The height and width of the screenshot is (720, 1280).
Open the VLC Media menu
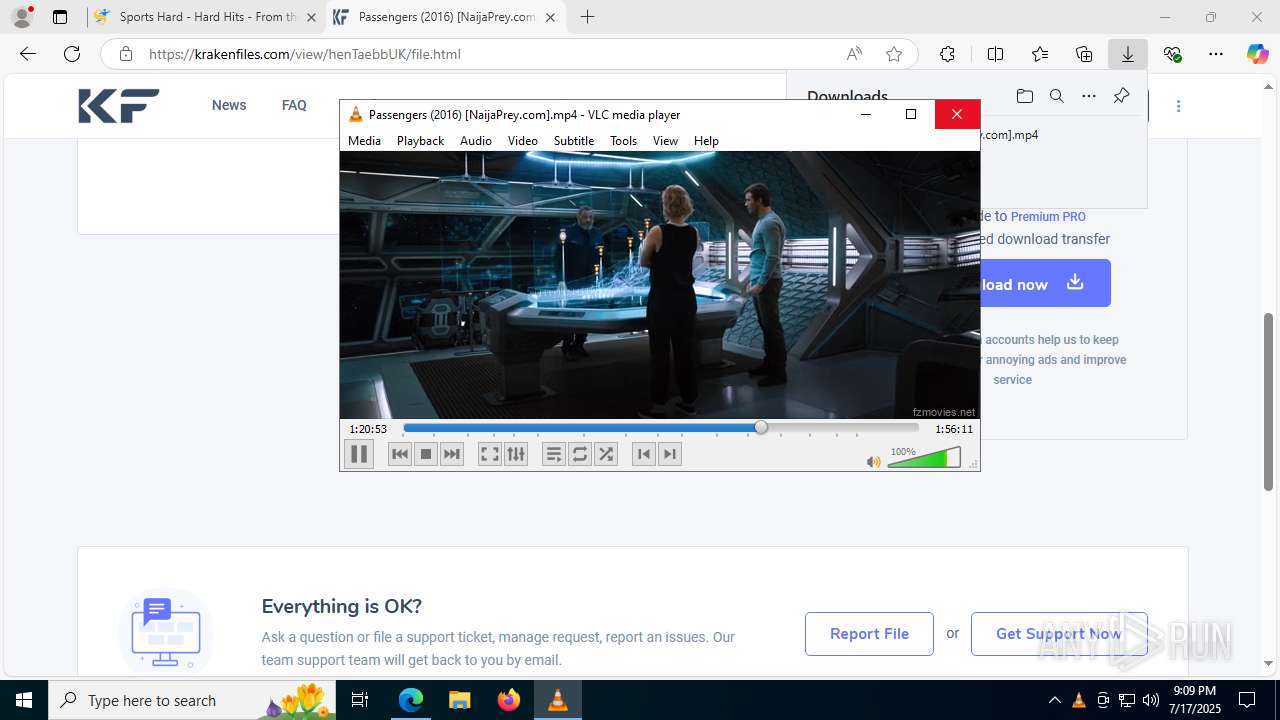point(364,141)
